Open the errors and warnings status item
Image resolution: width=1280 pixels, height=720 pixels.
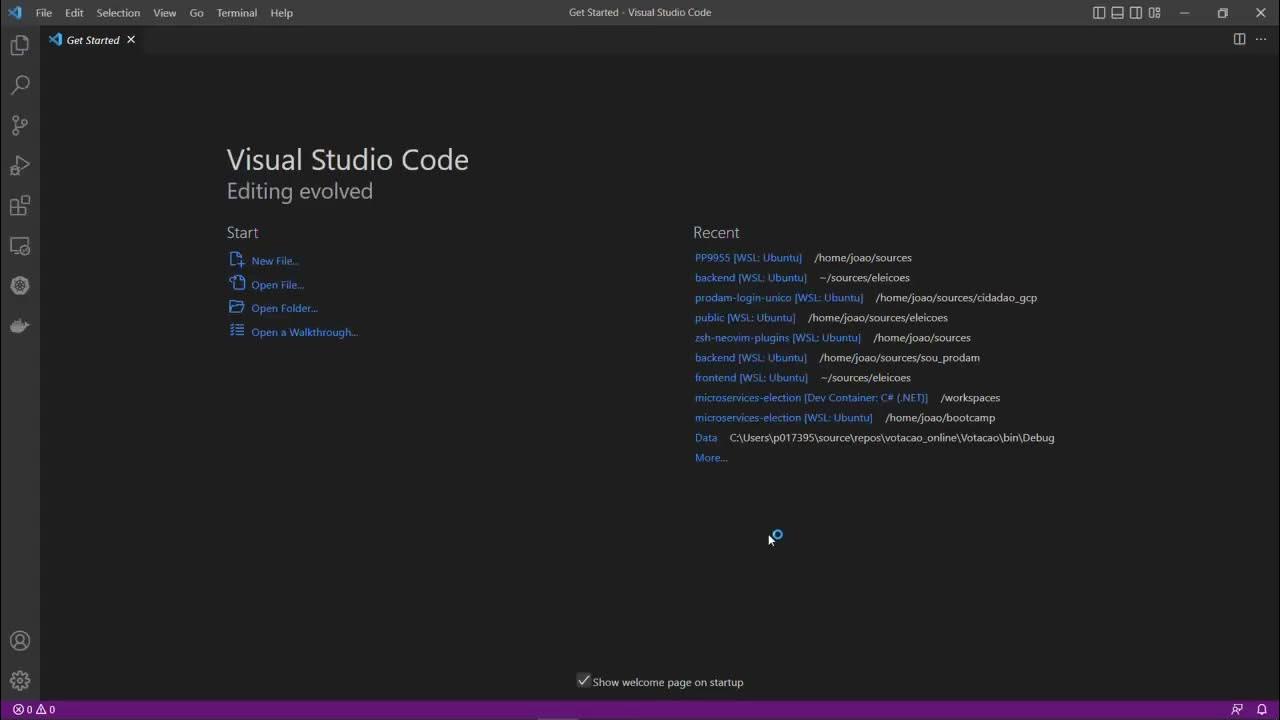[34, 709]
